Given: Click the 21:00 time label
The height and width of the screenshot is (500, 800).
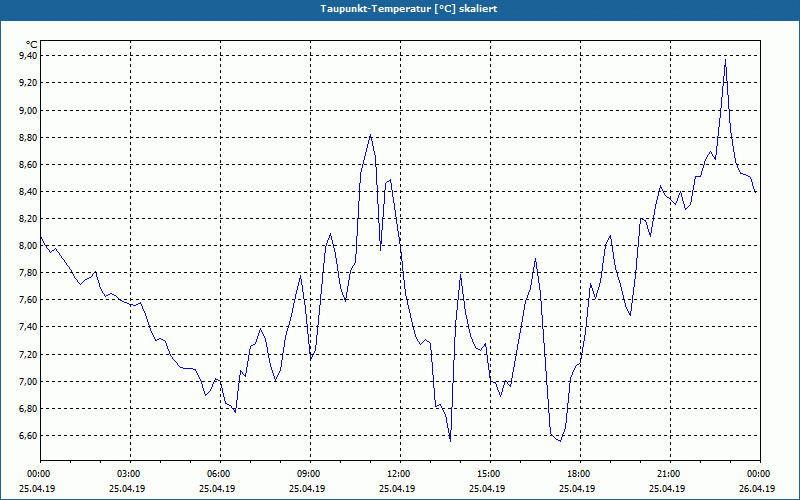Looking at the screenshot, I should pos(670,474).
